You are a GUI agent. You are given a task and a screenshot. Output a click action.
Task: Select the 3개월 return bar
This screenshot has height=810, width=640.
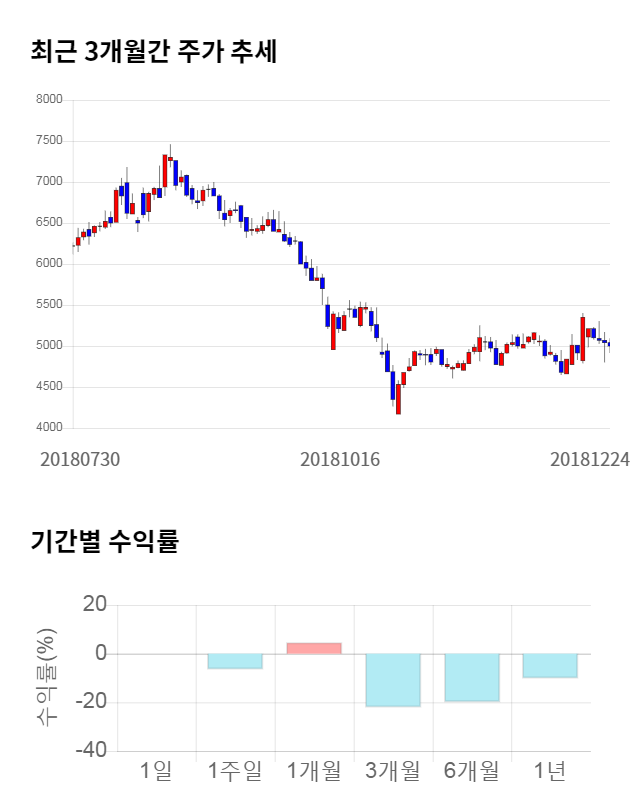pyautogui.click(x=393, y=680)
